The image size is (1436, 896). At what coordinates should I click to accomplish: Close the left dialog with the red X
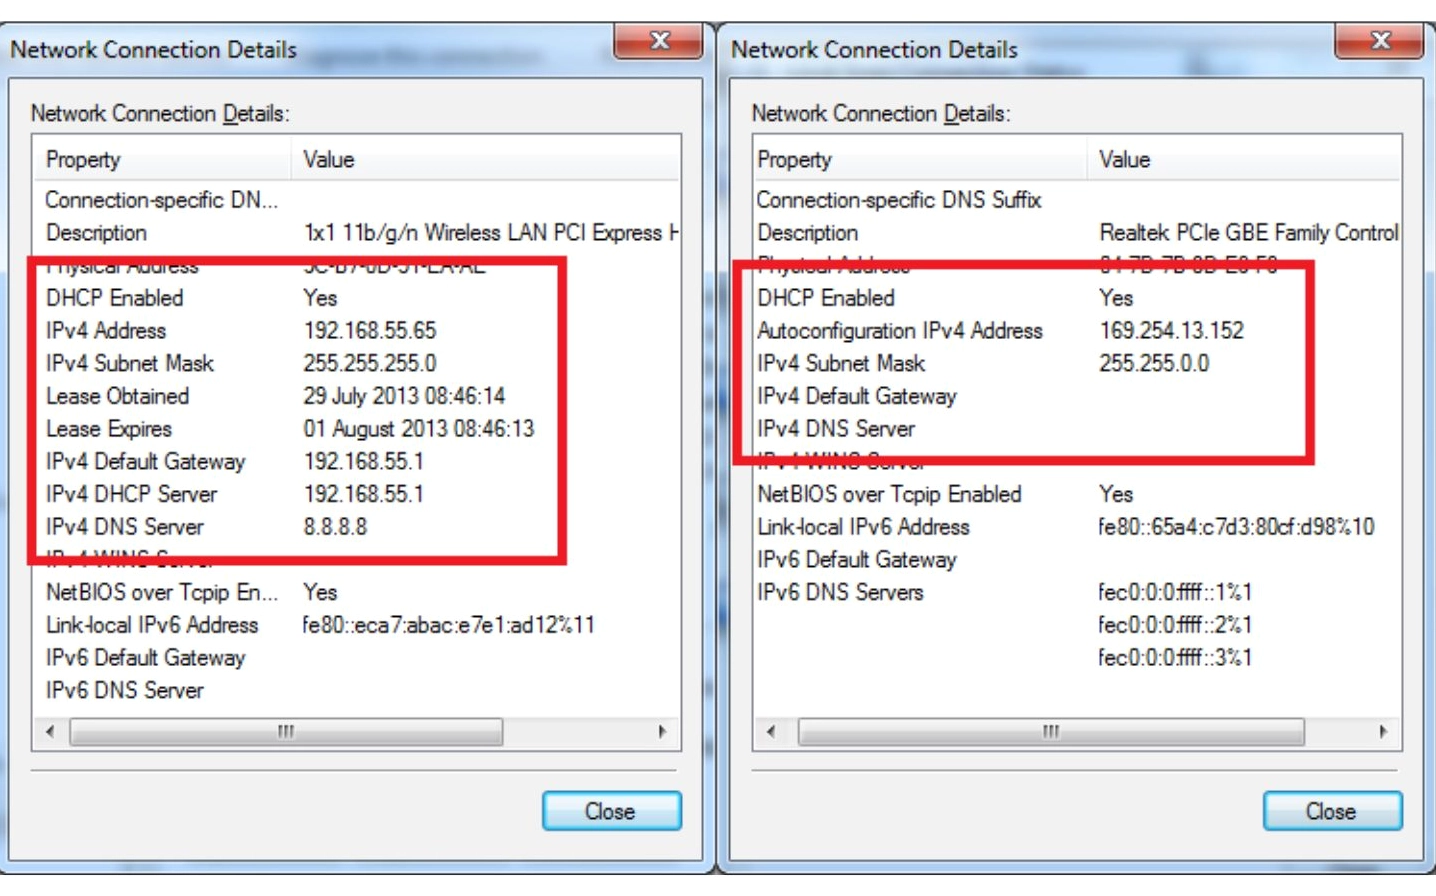click(x=659, y=42)
